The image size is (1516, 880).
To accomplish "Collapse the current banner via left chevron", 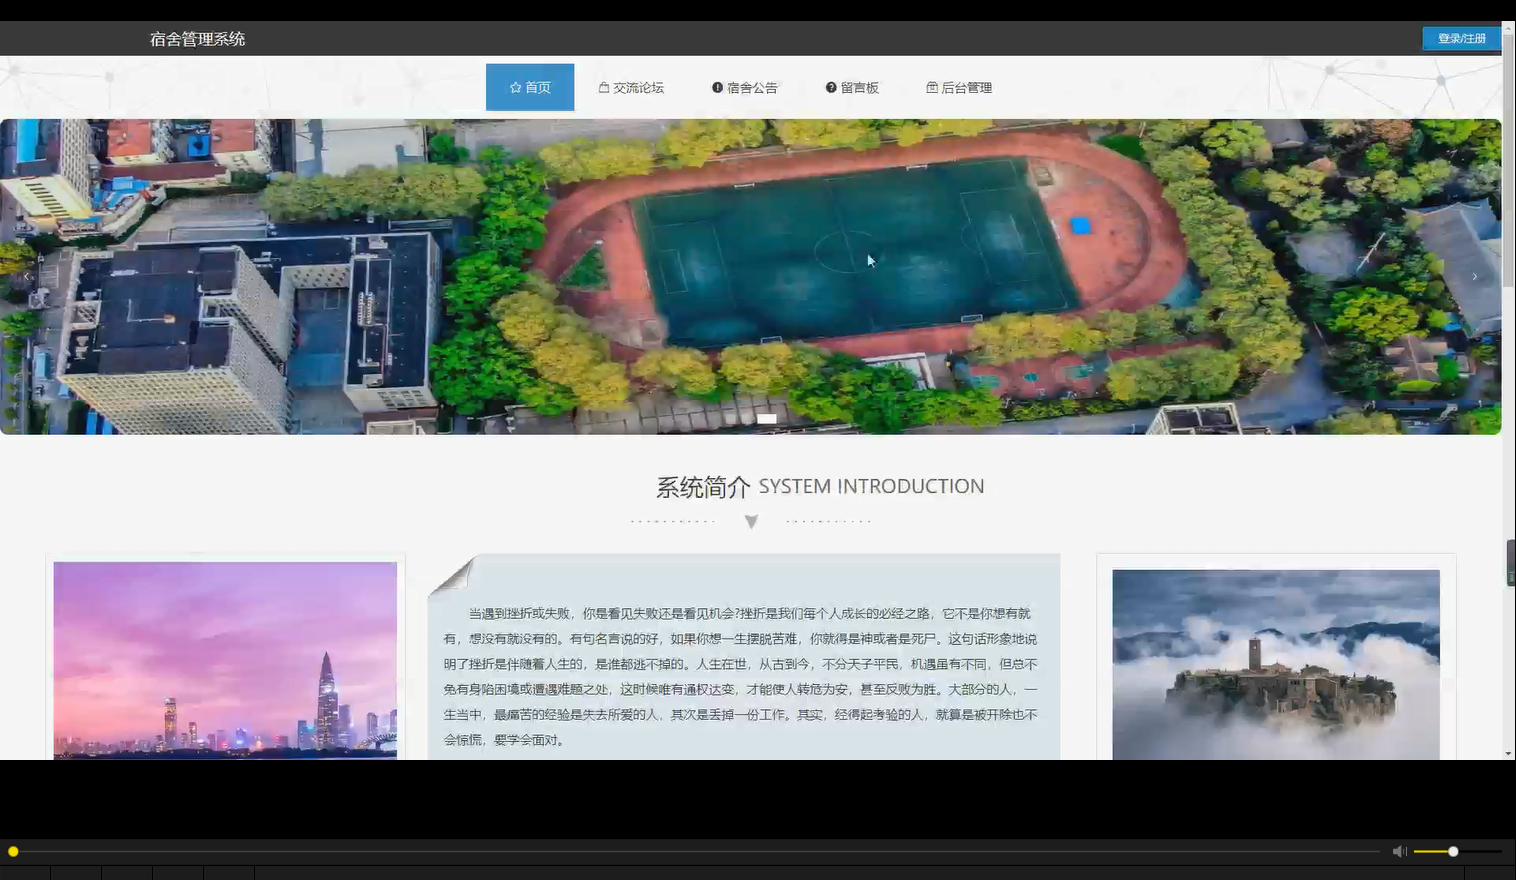I will 25,277.
